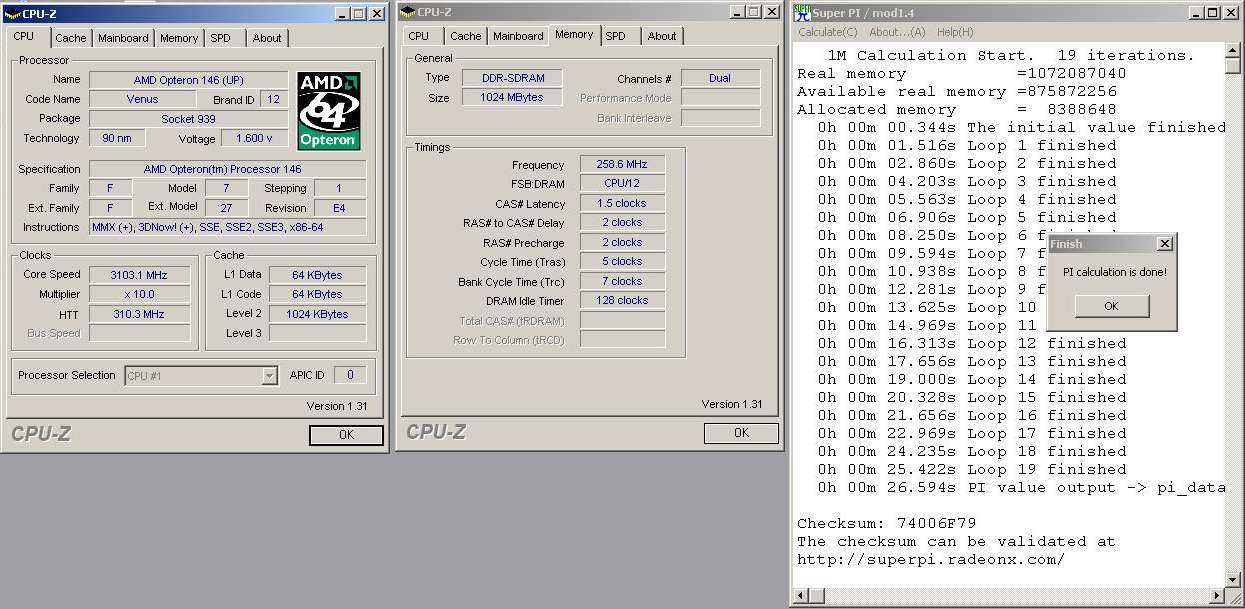
Task: Click Super PI horizontal scrollbar right arrow
Action: coord(1218,598)
